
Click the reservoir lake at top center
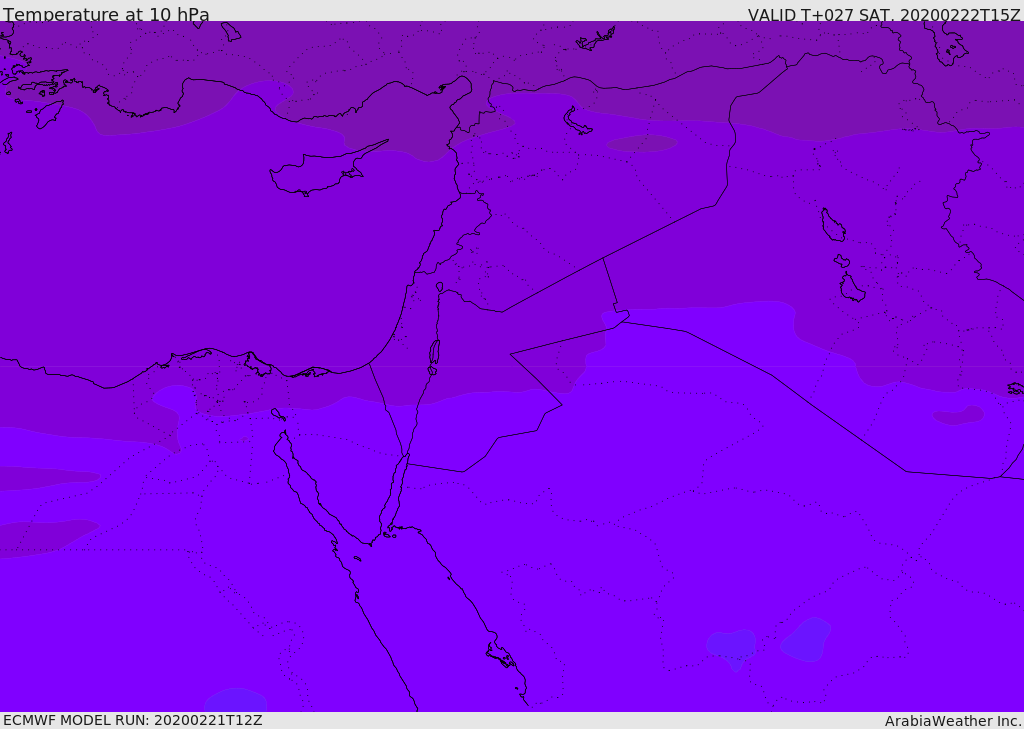click(x=577, y=121)
